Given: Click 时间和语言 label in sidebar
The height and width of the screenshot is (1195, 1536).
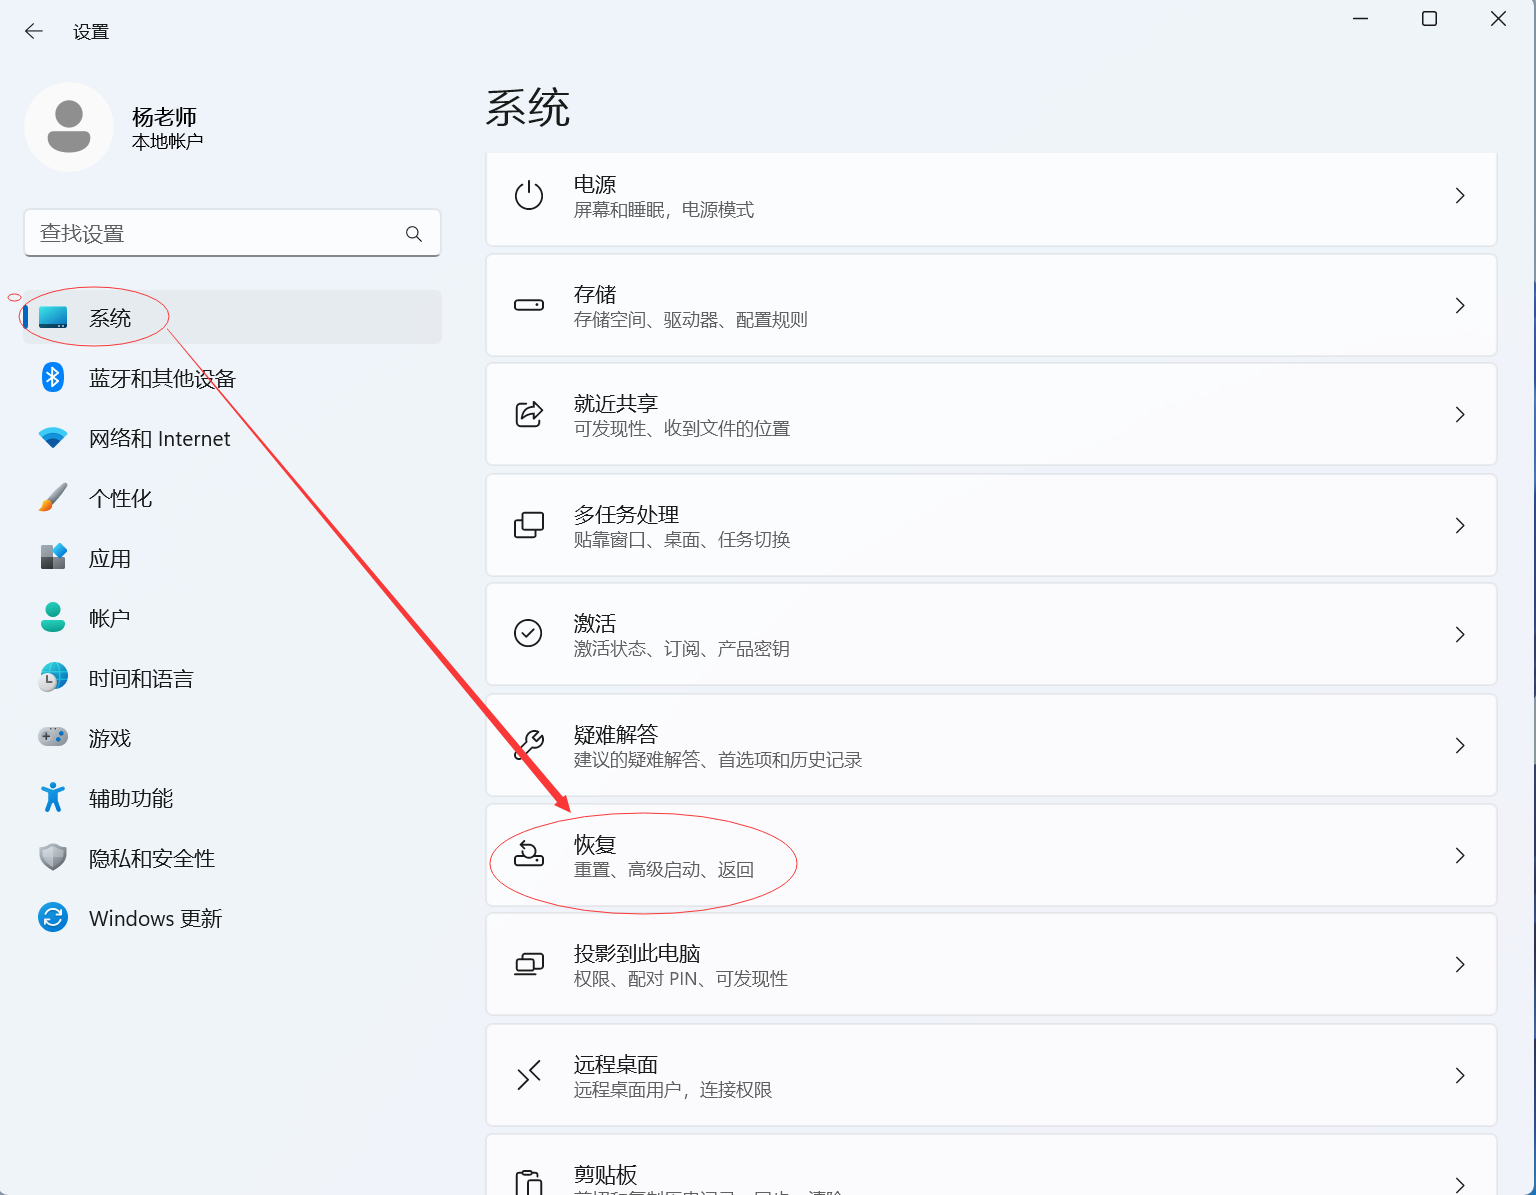Looking at the screenshot, I should [141, 678].
